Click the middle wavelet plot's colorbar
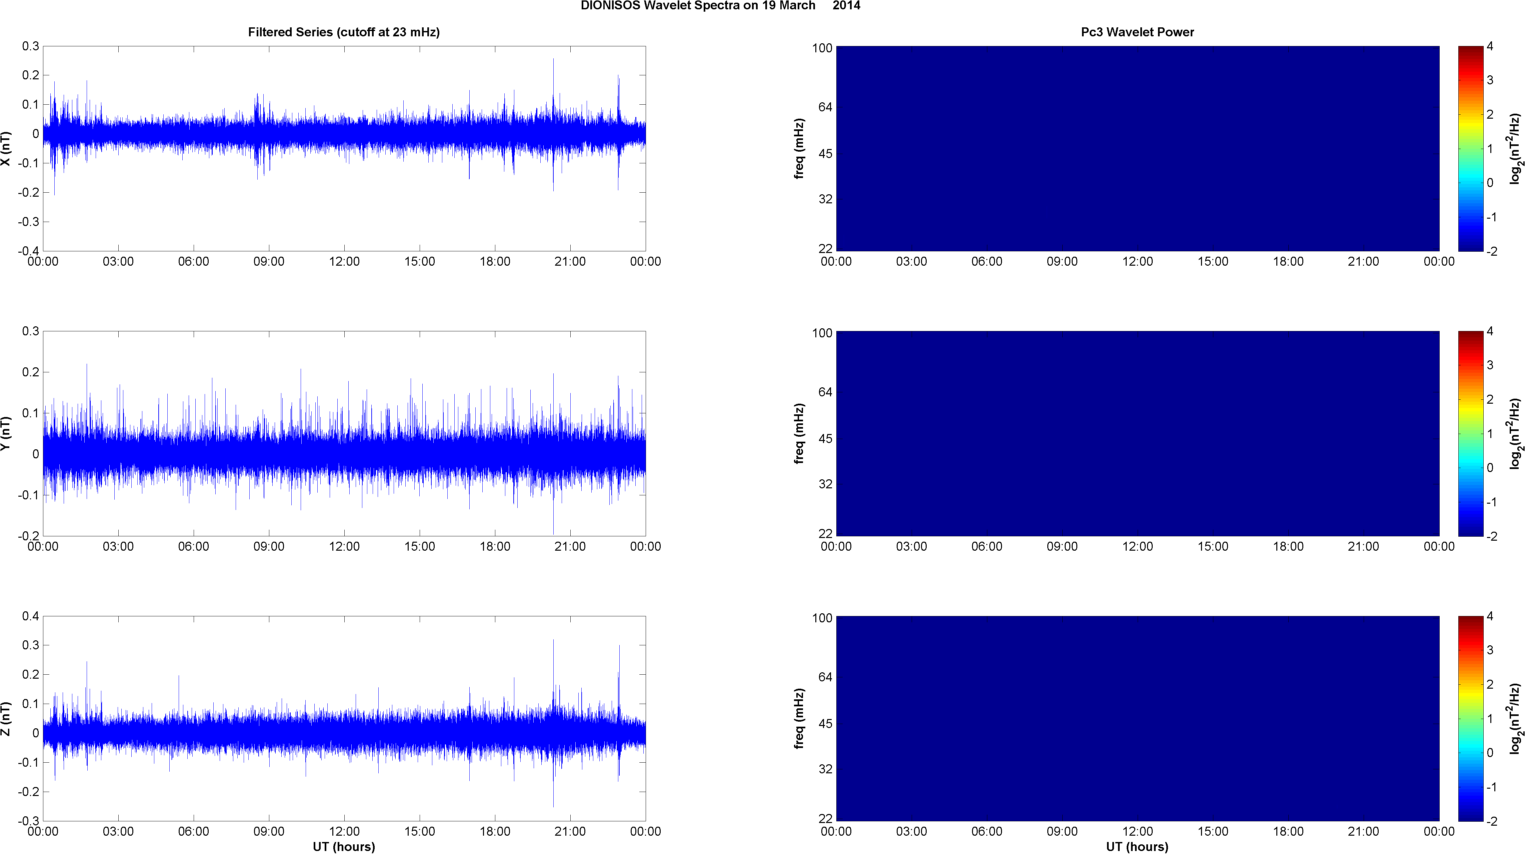 [x=1470, y=434]
